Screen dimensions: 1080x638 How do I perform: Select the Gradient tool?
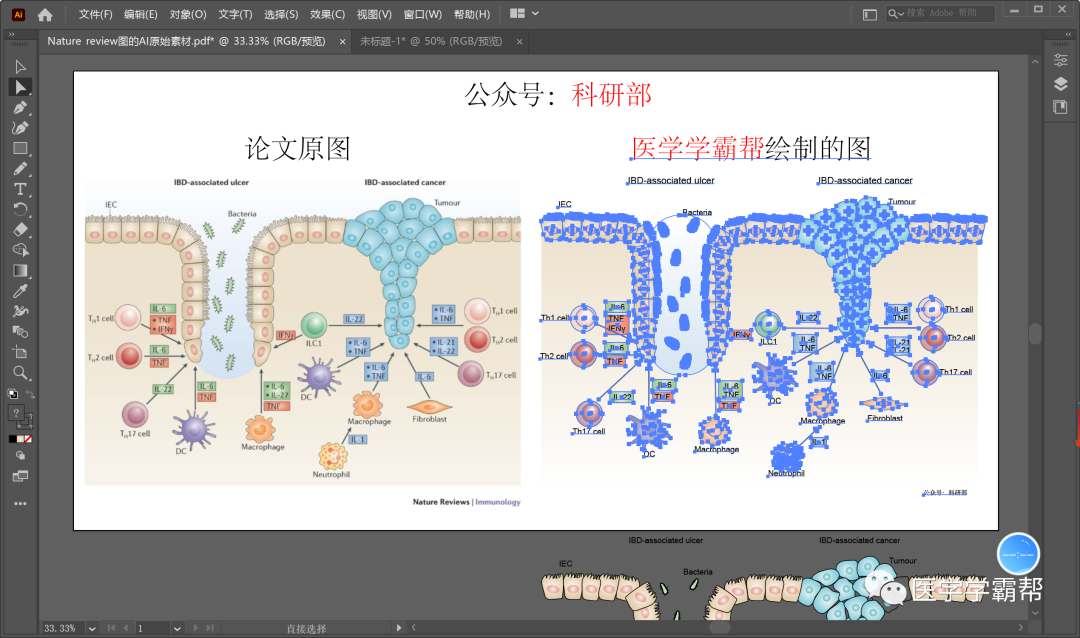pos(20,271)
